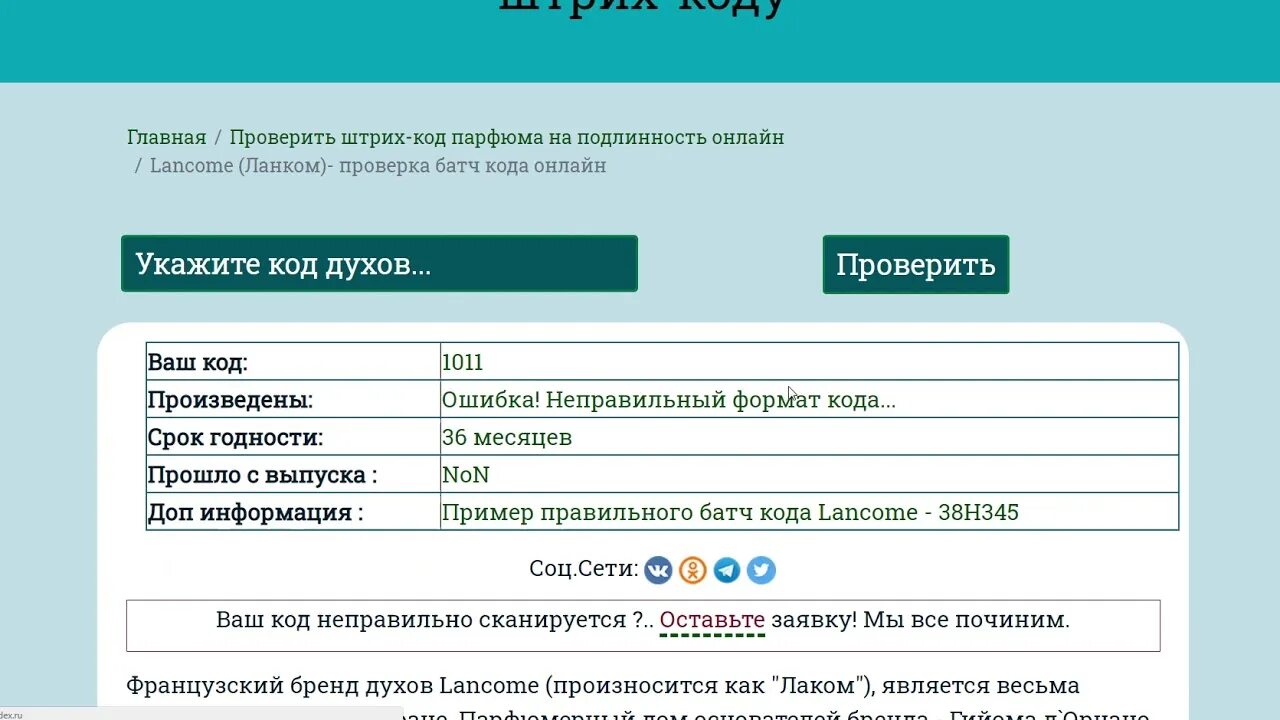
Task: Open the VK social share icon
Action: [x=658, y=570]
